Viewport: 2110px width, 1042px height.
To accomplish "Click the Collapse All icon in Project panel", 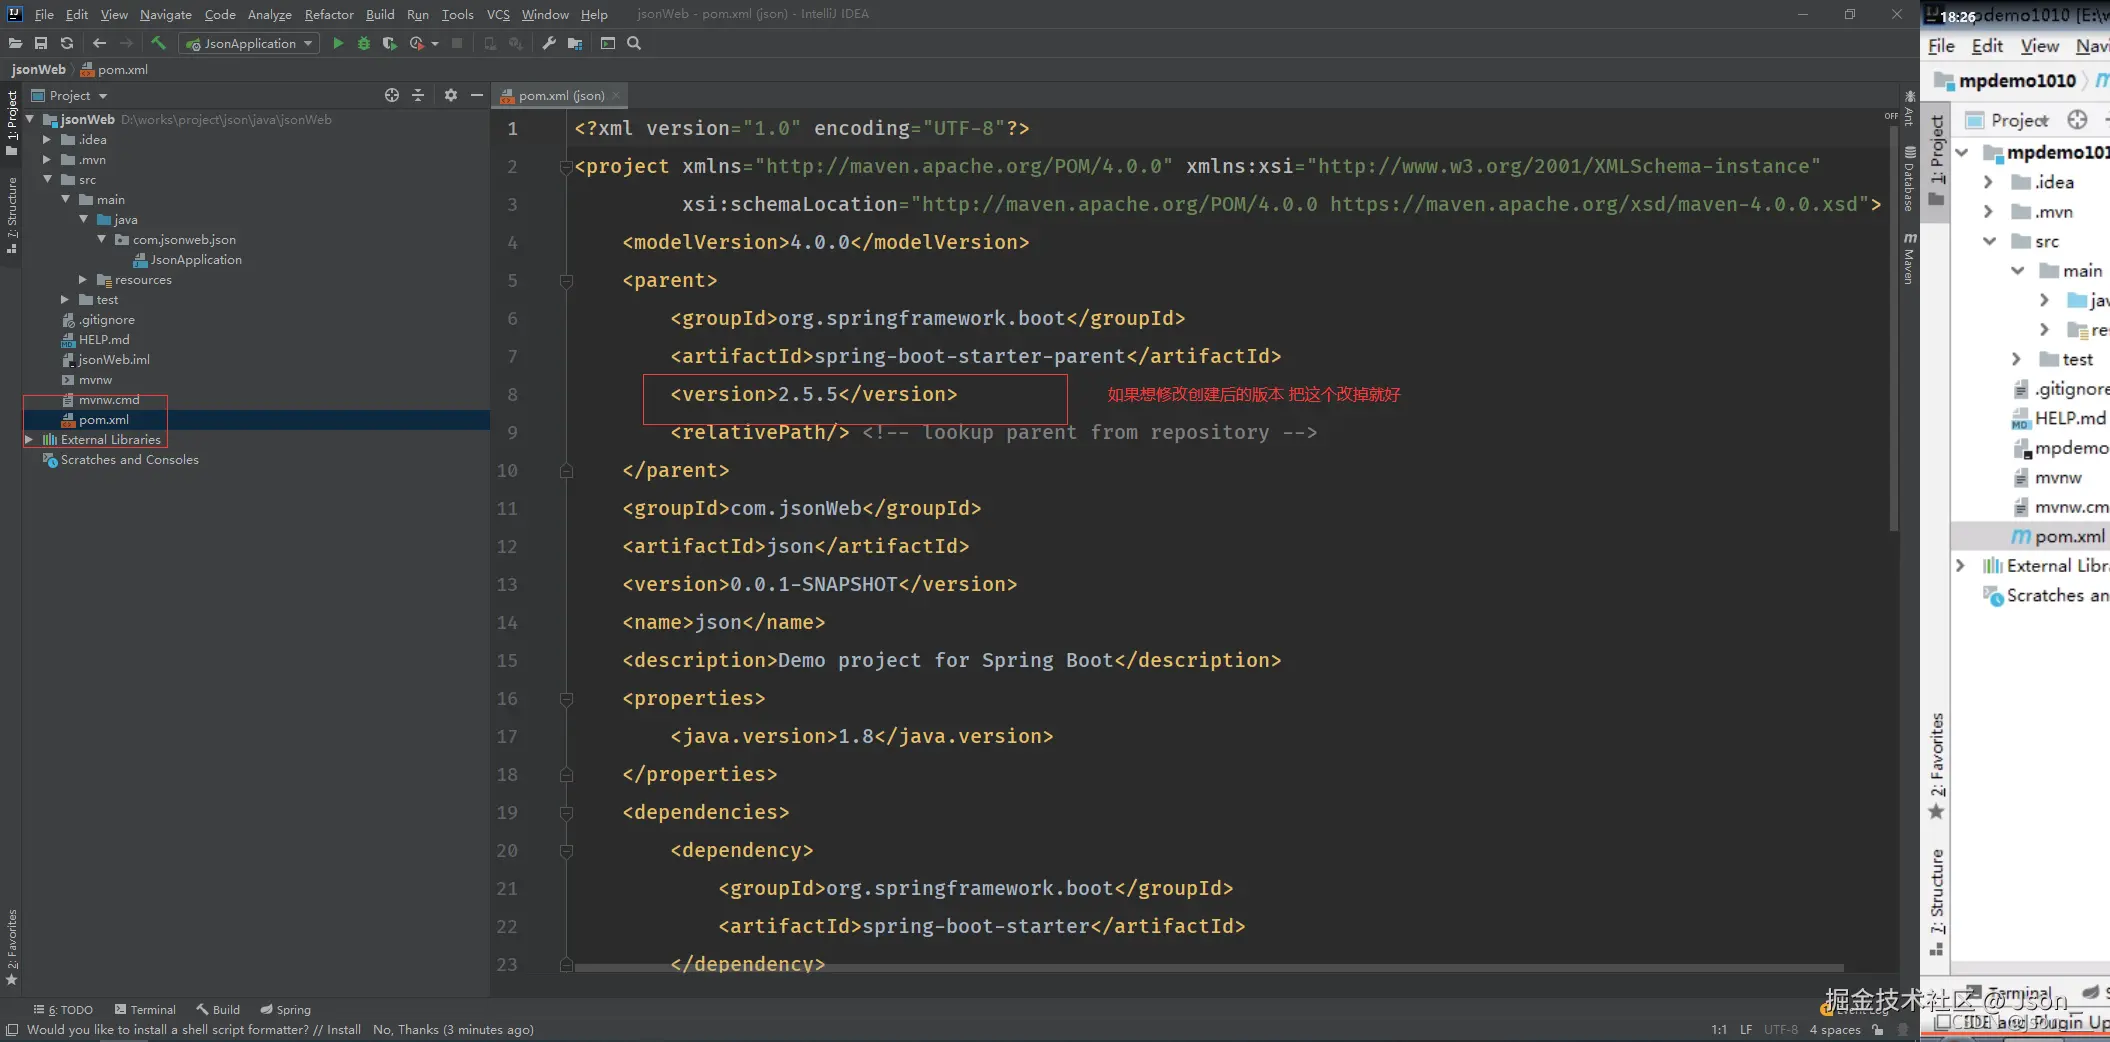I will (x=418, y=95).
